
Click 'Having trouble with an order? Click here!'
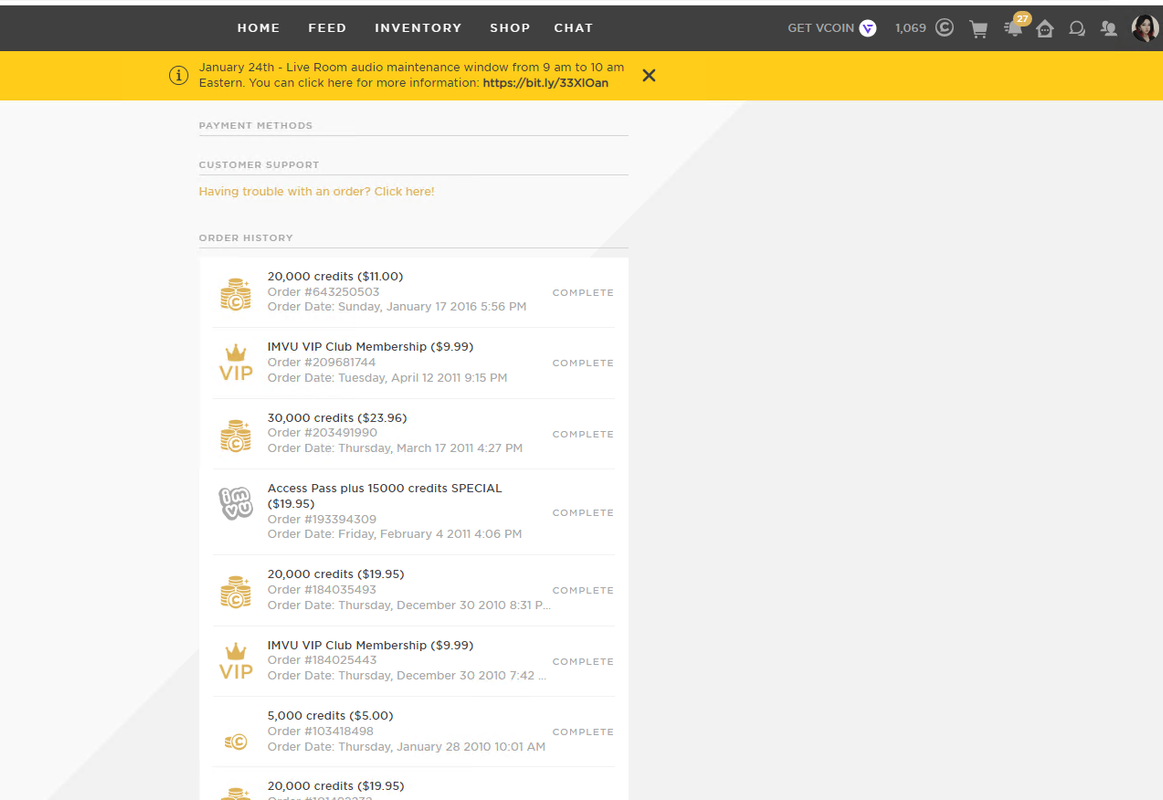(317, 191)
